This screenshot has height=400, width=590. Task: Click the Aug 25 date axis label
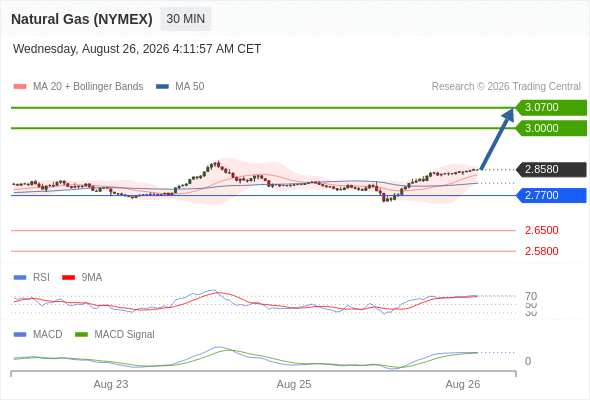pyautogui.click(x=294, y=384)
